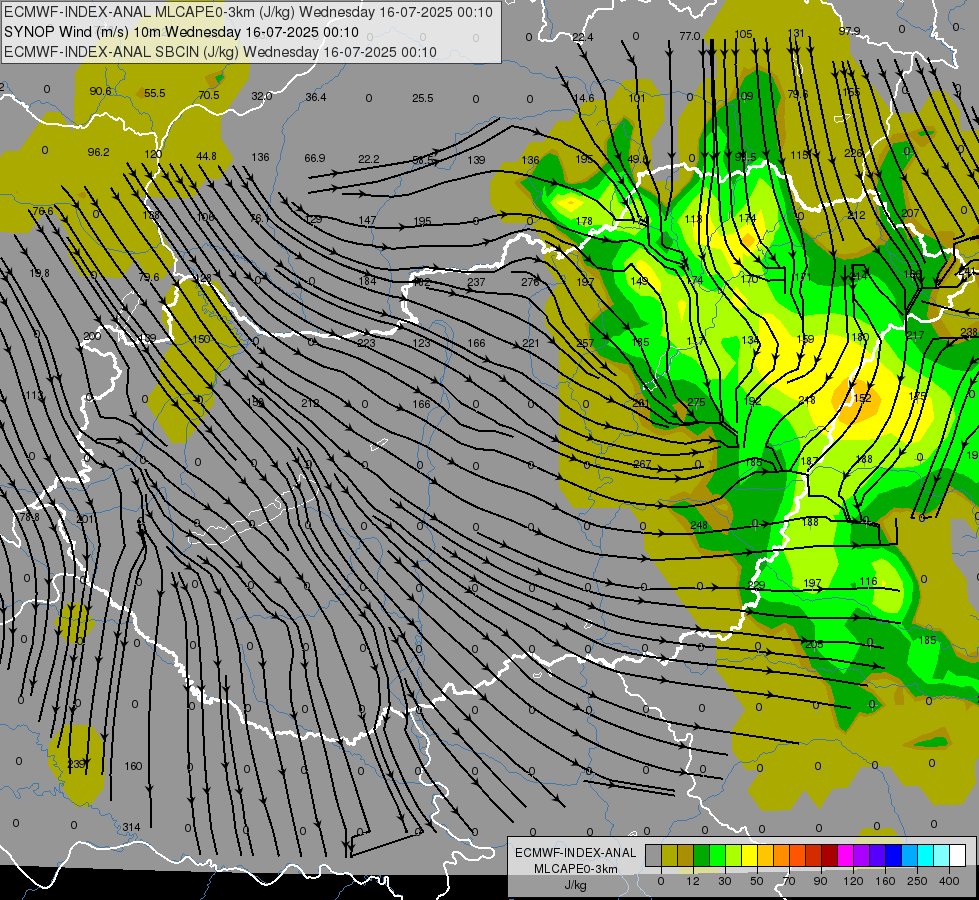The height and width of the screenshot is (900, 979).
Task: Click the map value '275'
Action: [696, 402]
